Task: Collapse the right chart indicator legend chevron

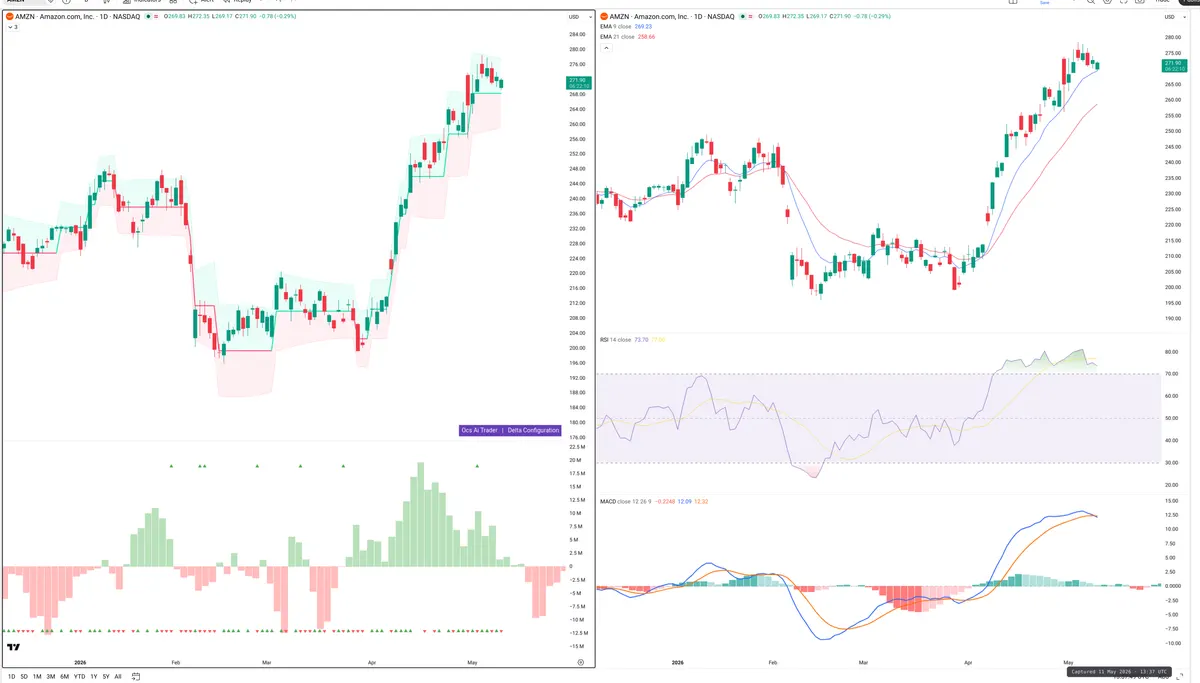Action: pos(606,48)
